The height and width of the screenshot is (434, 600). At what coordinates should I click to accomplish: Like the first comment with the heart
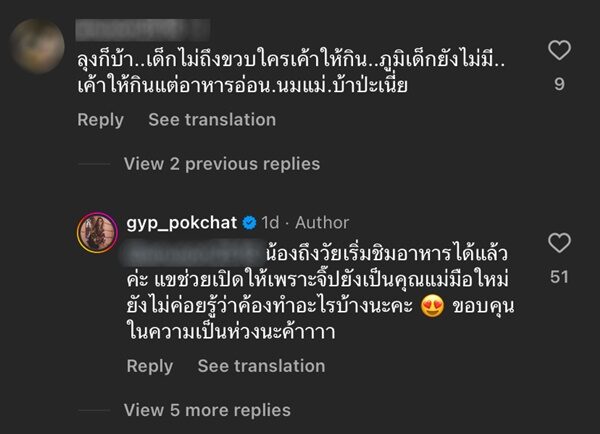click(x=560, y=49)
